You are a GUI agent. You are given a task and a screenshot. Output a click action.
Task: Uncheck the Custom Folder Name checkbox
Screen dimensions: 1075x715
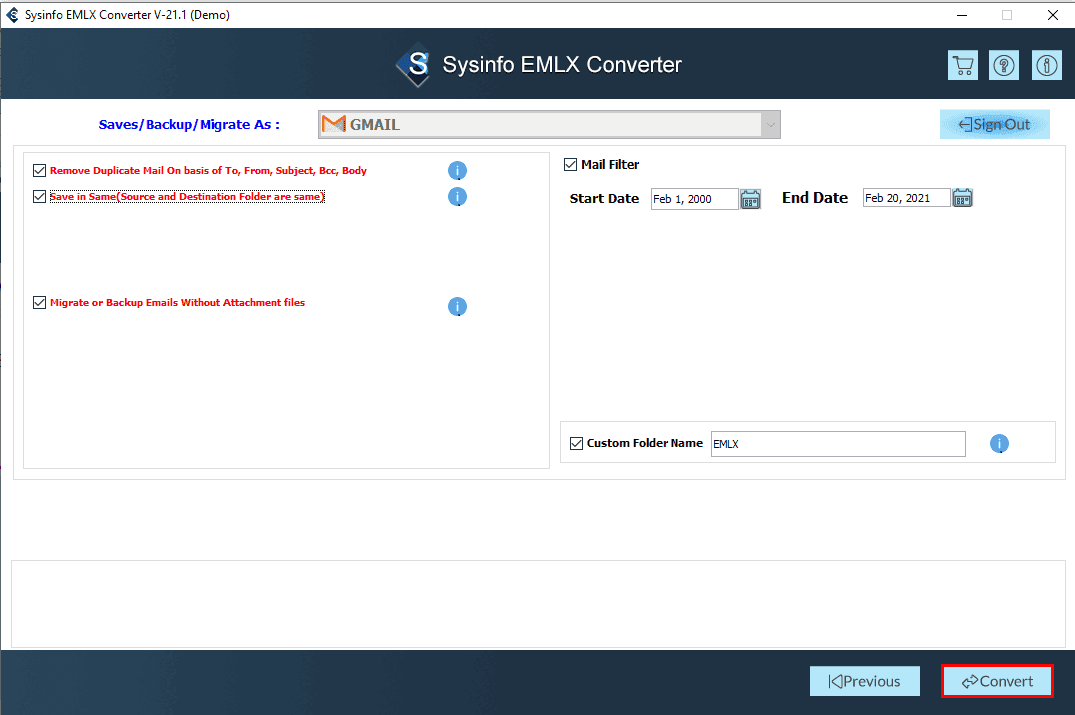click(x=576, y=443)
